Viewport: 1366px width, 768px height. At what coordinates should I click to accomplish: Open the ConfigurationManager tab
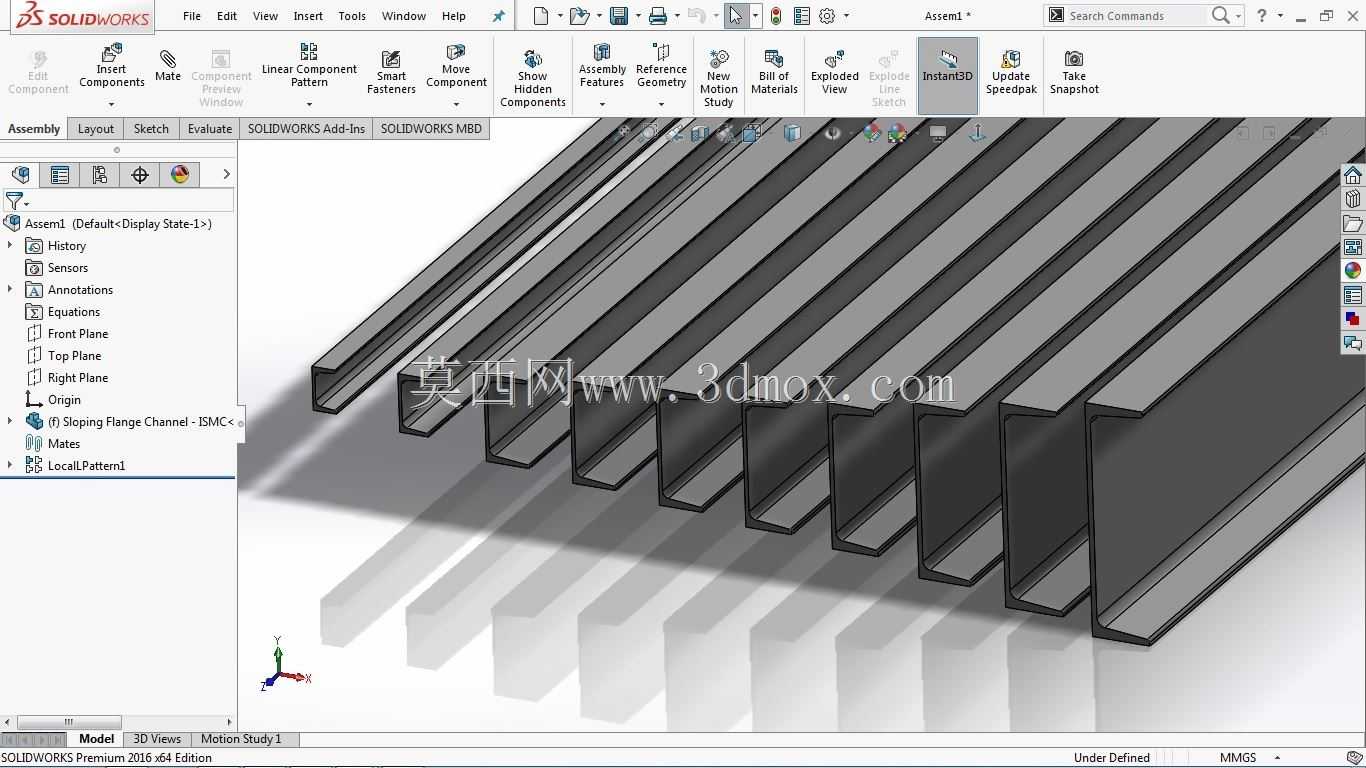(100, 175)
